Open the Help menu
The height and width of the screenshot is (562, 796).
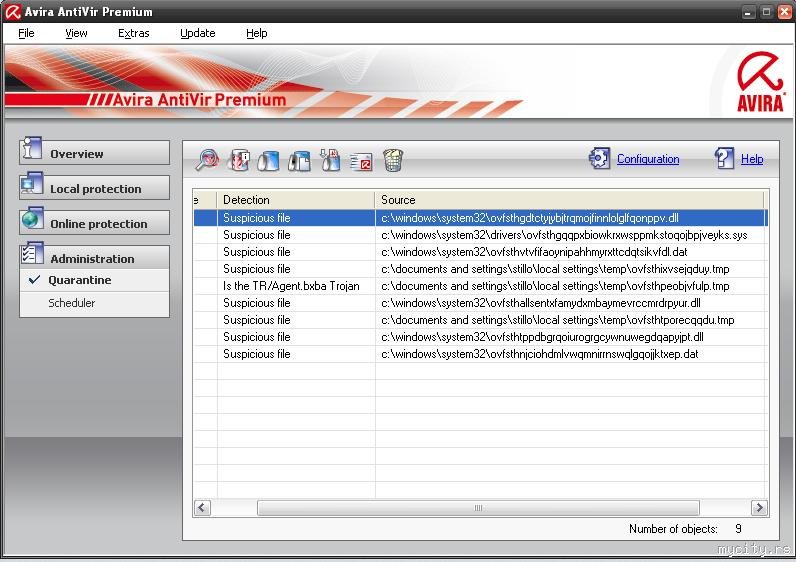pyautogui.click(x=256, y=34)
